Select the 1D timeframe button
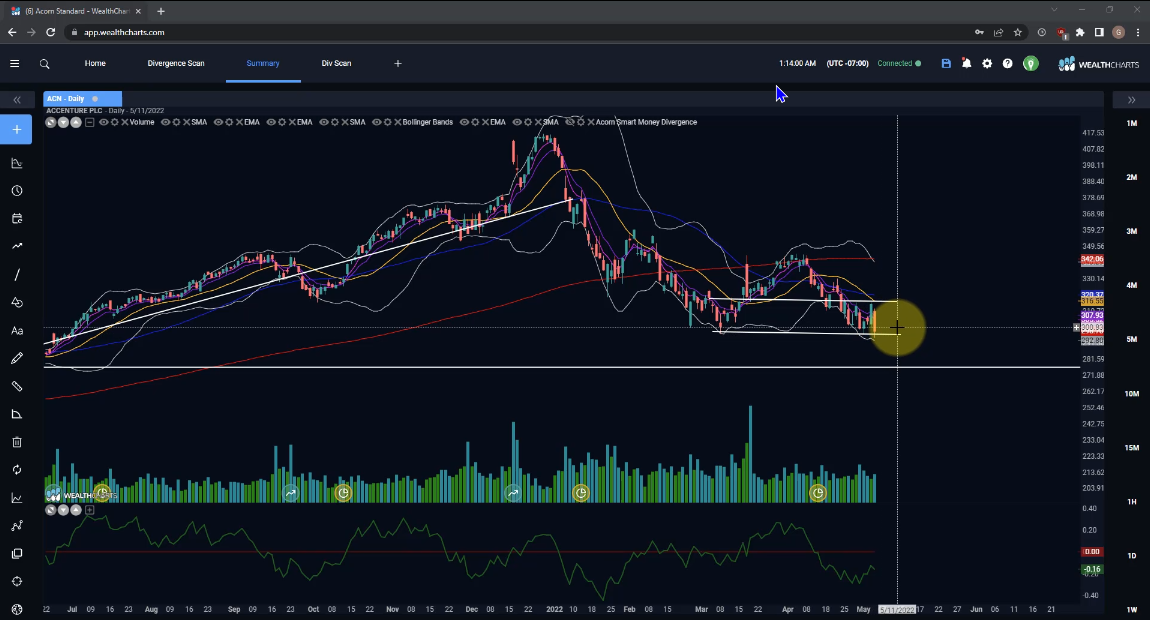Screen dimensions: 1150x620 (1131, 556)
